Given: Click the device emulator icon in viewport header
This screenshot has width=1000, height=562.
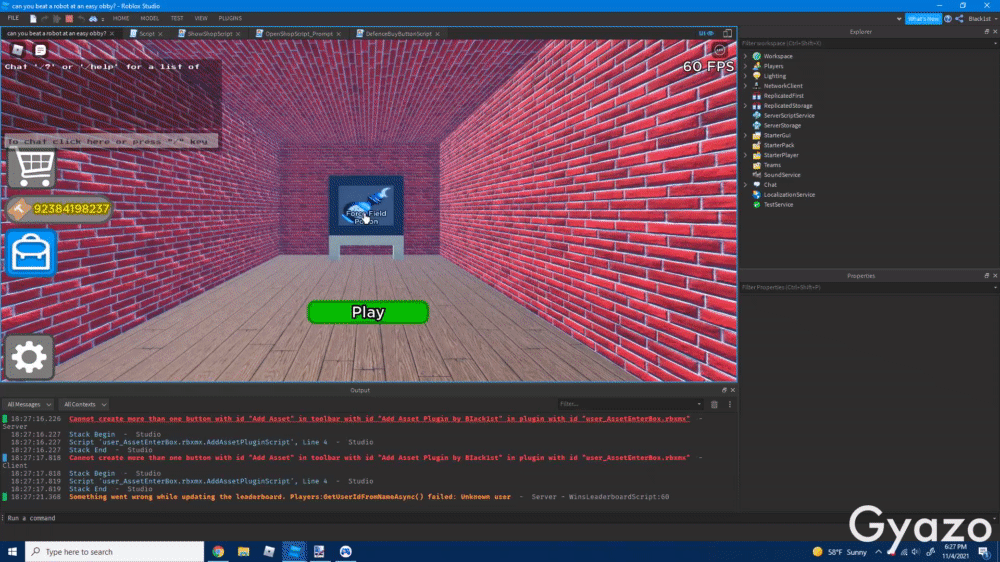Looking at the screenshot, I should tap(728, 33).
